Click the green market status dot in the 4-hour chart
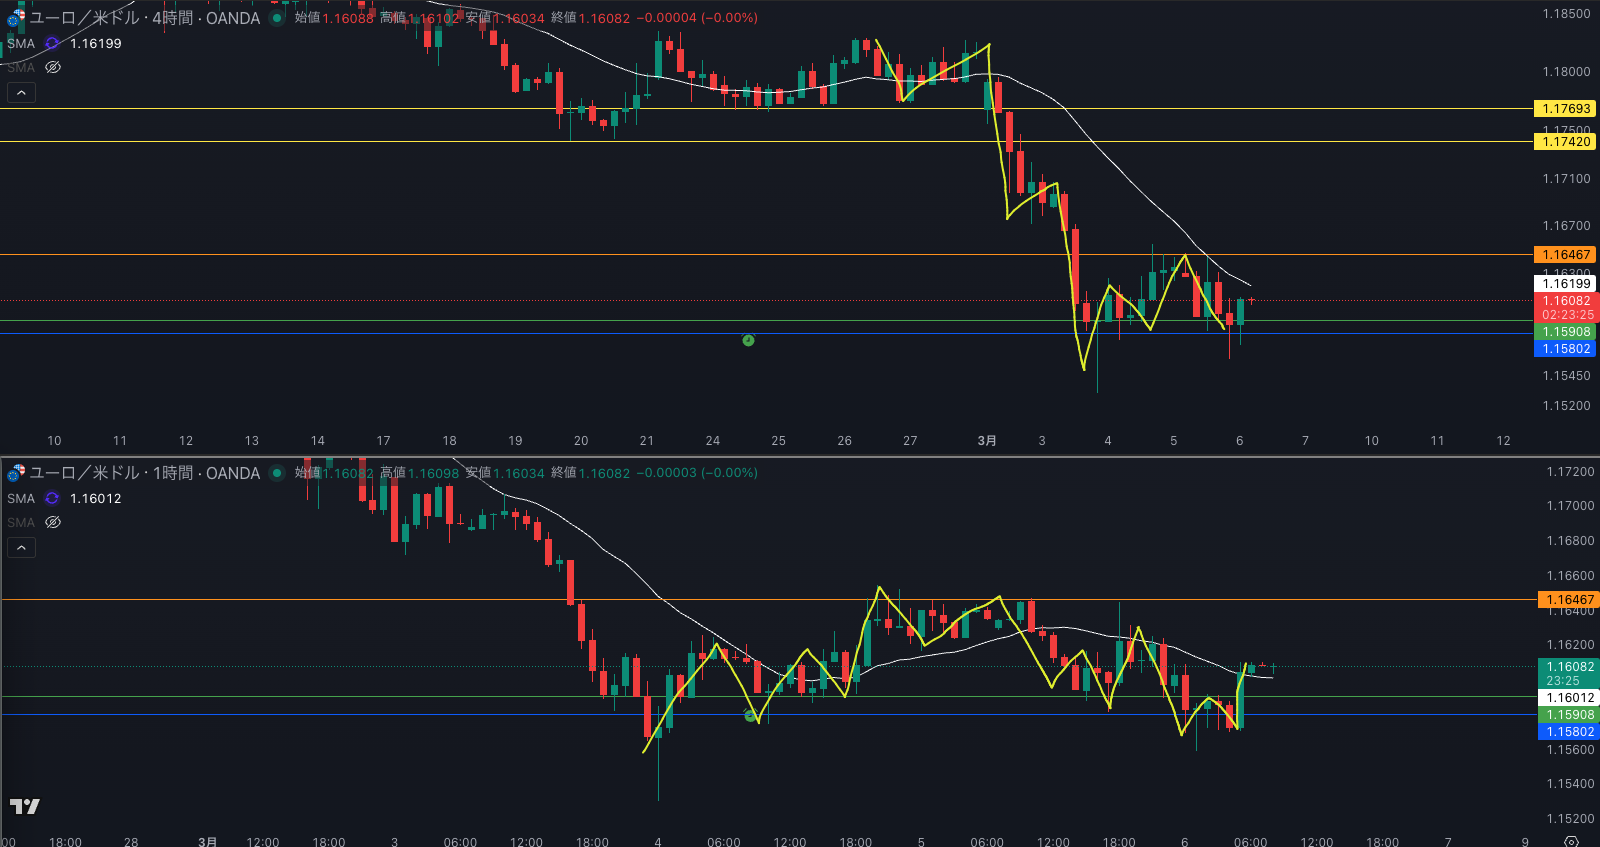The image size is (1600, 847). pyautogui.click(x=277, y=18)
